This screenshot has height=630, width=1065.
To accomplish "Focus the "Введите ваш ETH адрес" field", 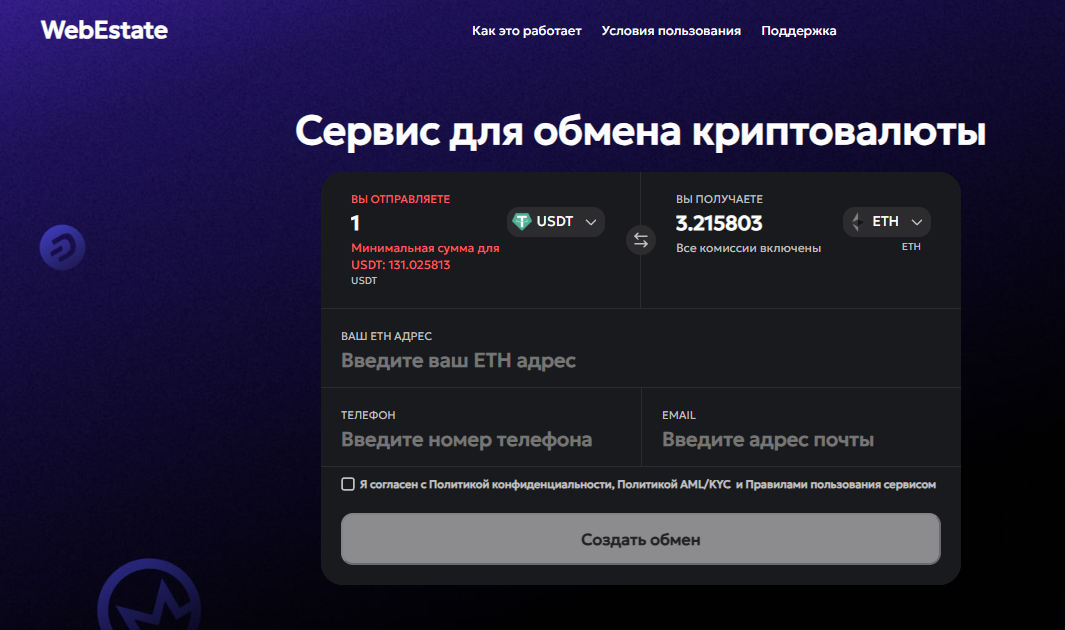I will pos(640,360).
